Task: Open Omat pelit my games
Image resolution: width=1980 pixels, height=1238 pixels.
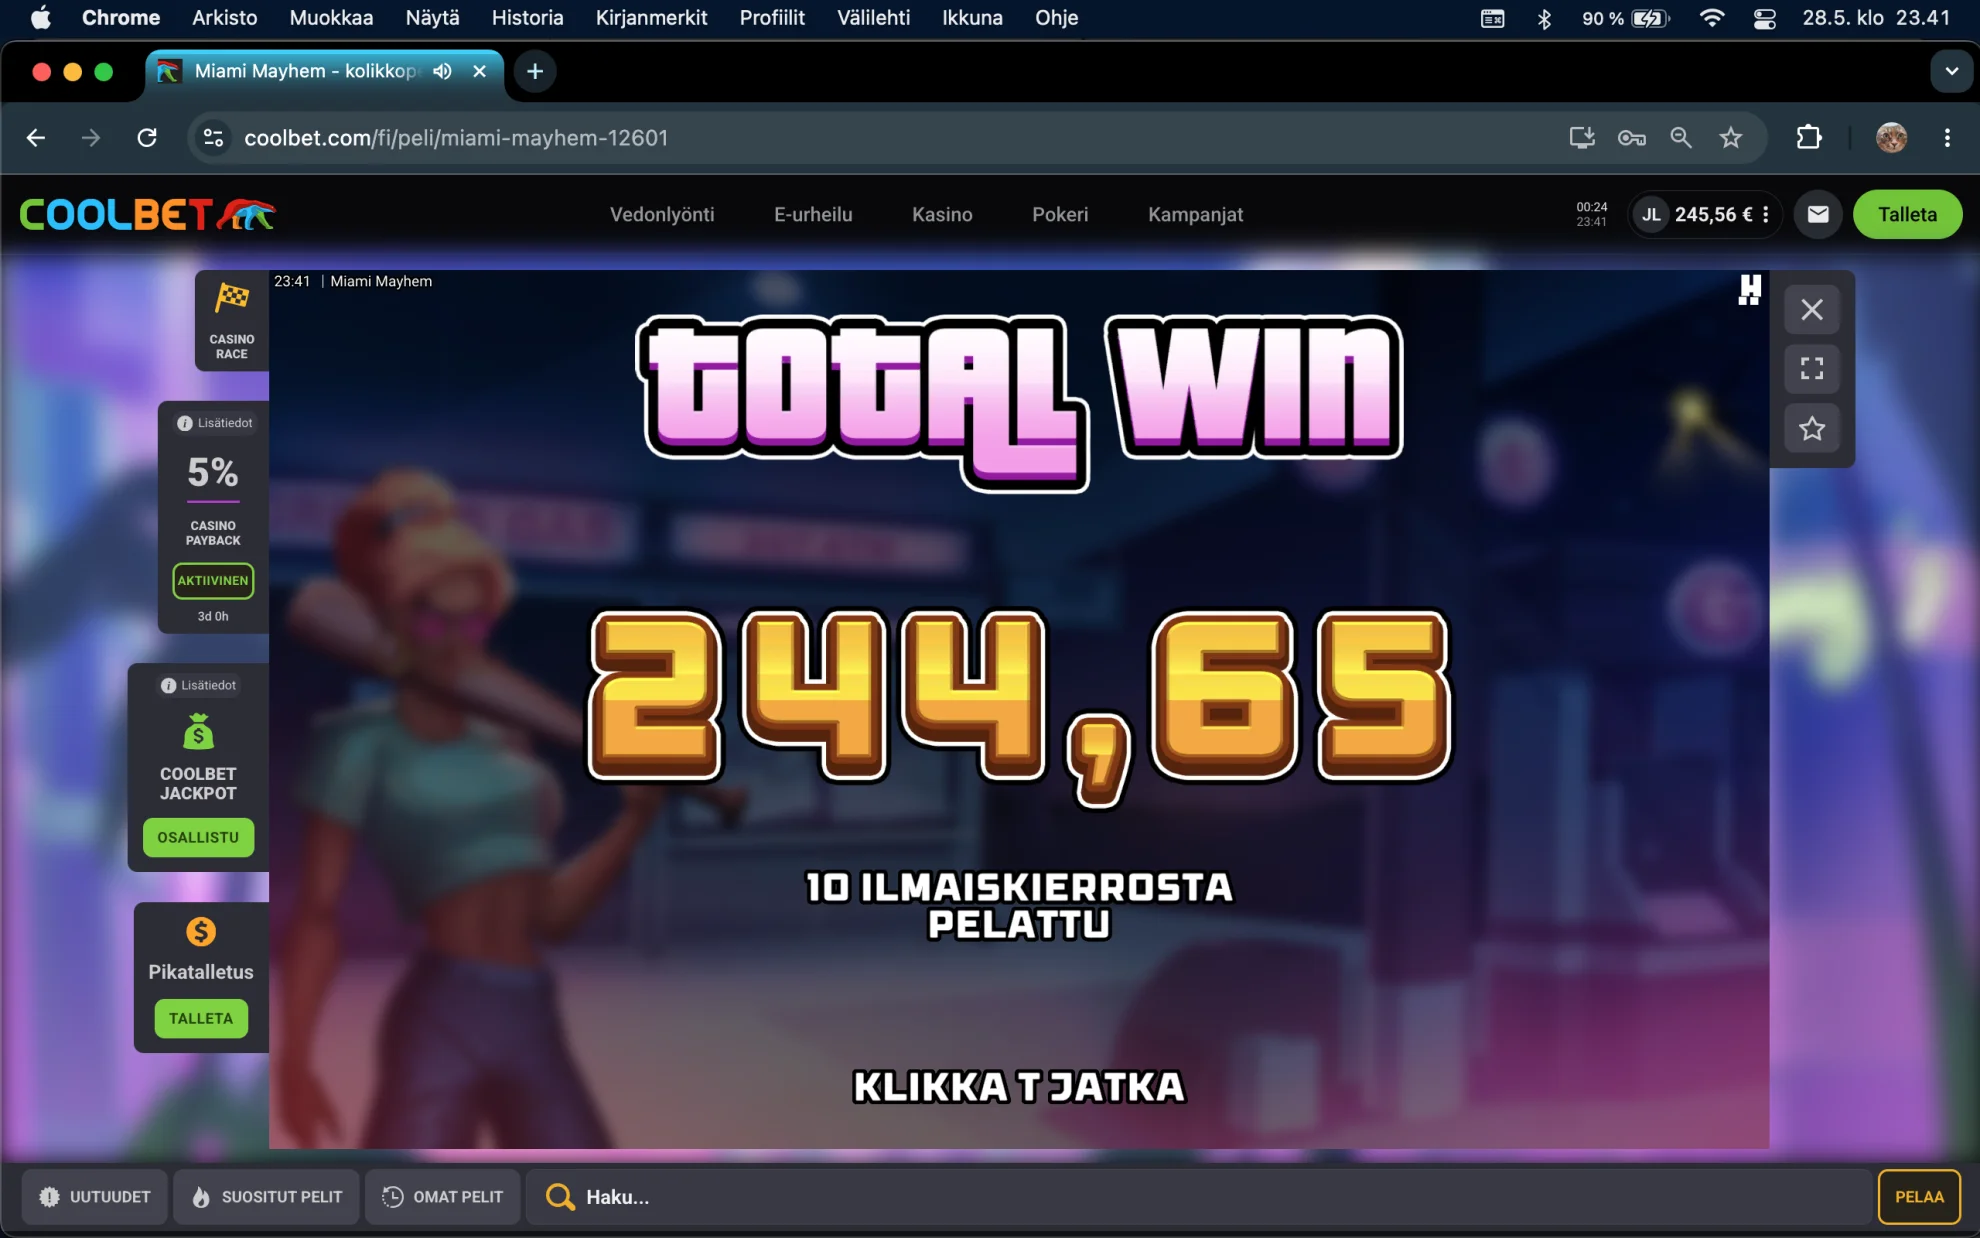Action: point(443,1197)
